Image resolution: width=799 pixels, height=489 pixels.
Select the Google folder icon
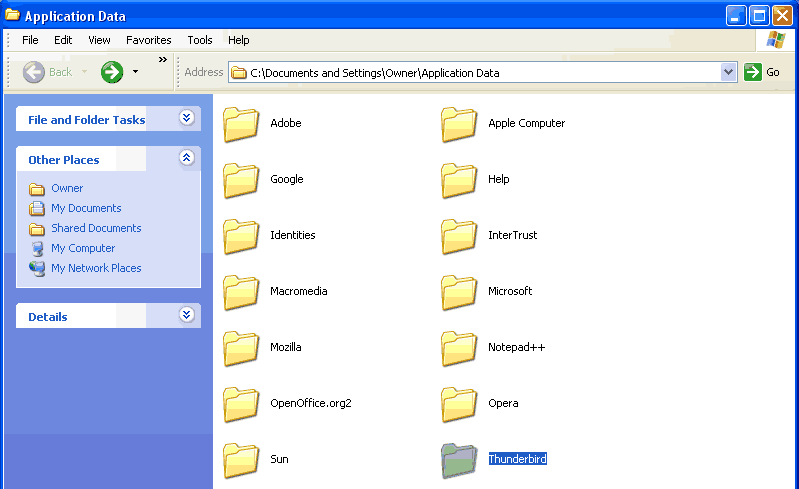click(241, 180)
